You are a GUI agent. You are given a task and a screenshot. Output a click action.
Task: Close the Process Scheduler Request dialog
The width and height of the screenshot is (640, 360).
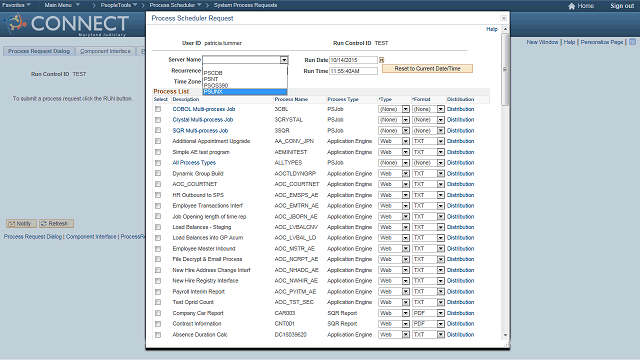(504, 18)
